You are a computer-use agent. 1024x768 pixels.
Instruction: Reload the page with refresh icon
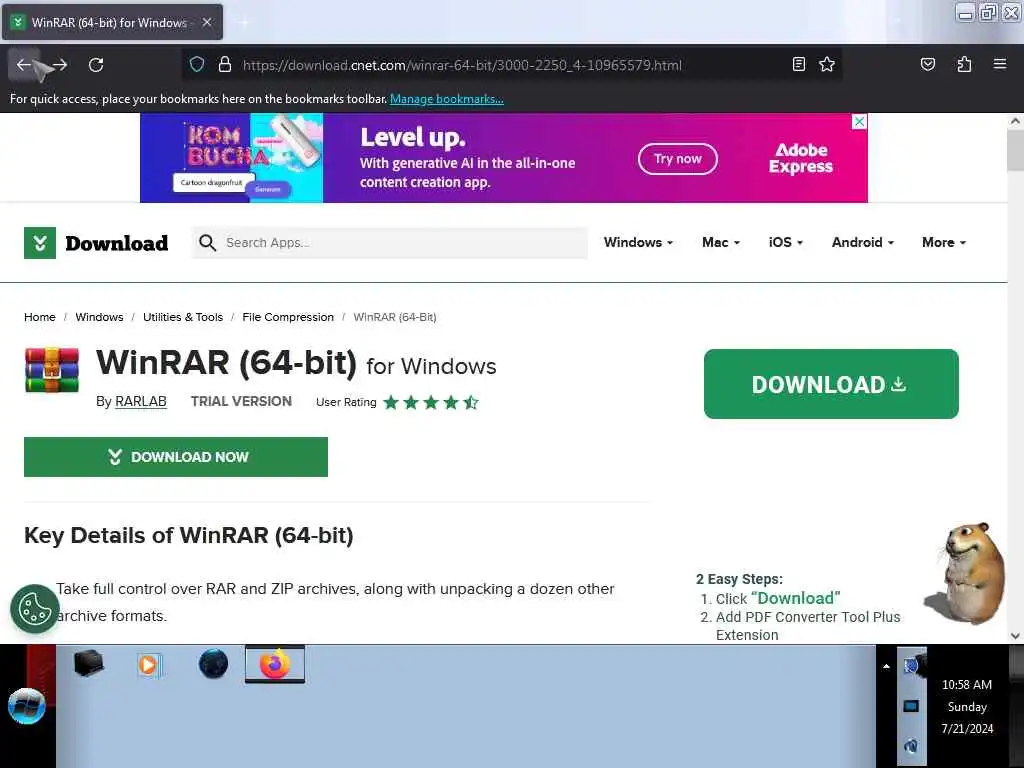pos(96,65)
